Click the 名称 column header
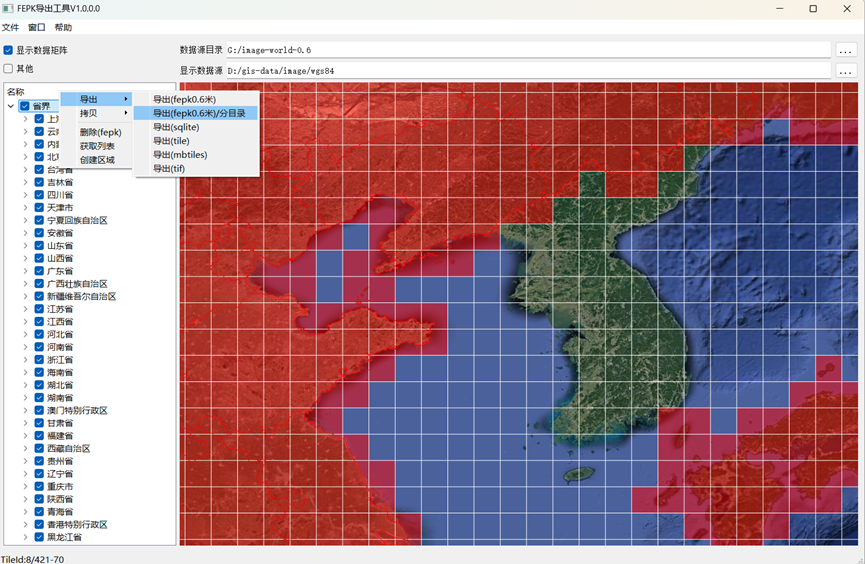This screenshot has width=865, height=564. point(15,92)
